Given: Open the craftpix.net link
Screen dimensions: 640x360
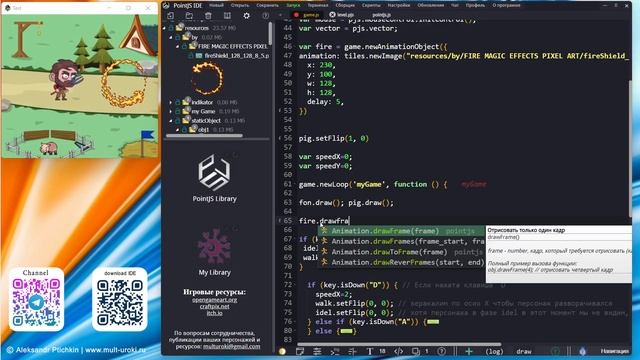Looking at the screenshot, I should [214, 306].
